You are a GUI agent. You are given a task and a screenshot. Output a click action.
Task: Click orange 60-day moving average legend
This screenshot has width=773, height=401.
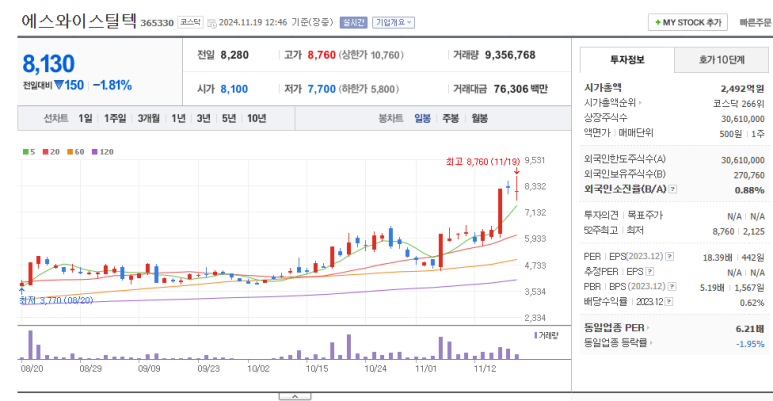pos(76,152)
